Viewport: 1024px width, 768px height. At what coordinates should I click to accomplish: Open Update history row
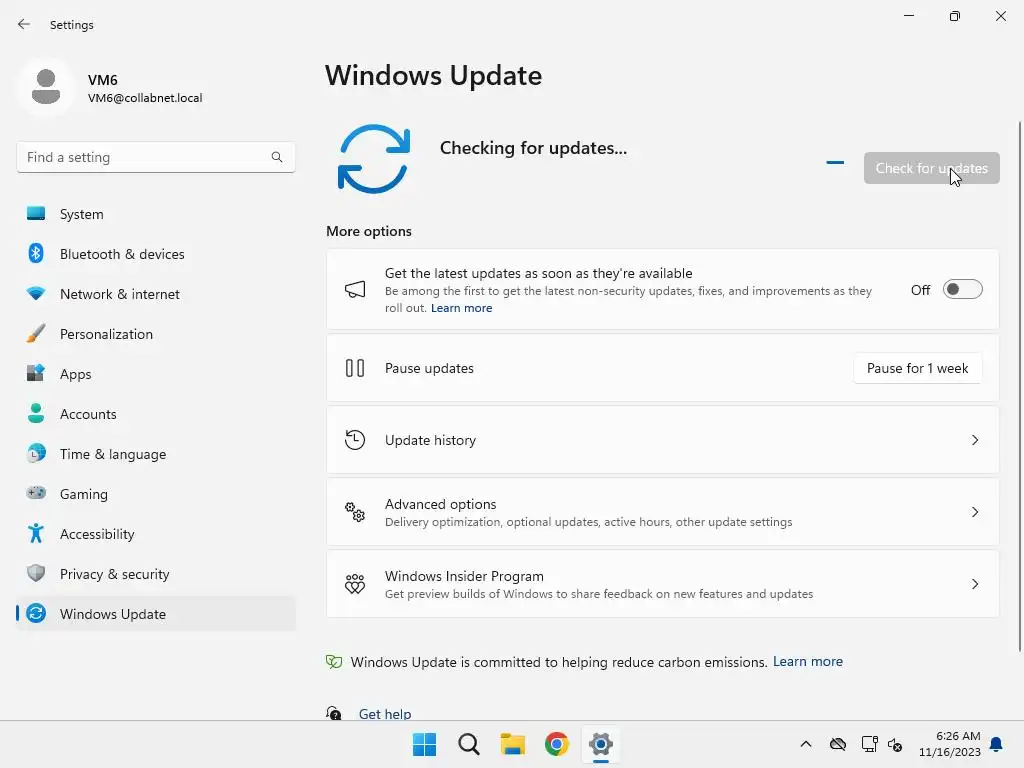(x=662, y=440)
